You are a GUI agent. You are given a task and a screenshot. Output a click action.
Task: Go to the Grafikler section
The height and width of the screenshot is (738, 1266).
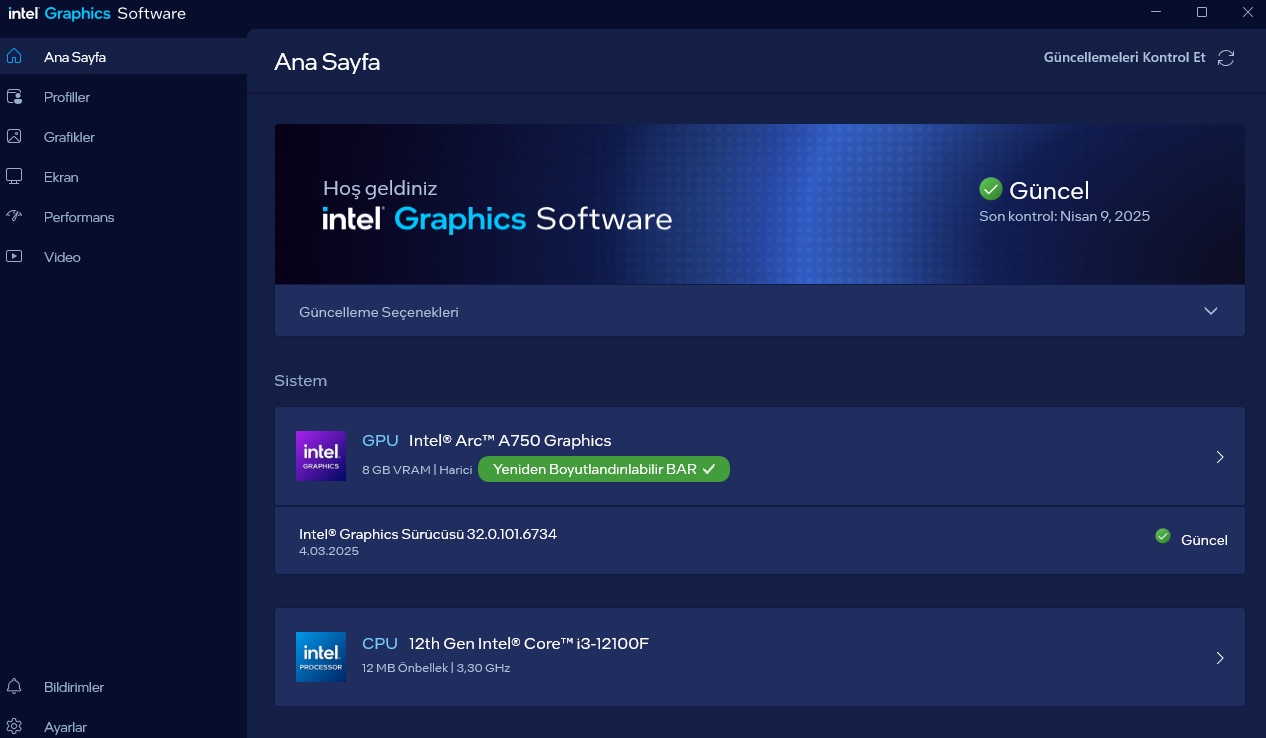click(x=123, y=137)
